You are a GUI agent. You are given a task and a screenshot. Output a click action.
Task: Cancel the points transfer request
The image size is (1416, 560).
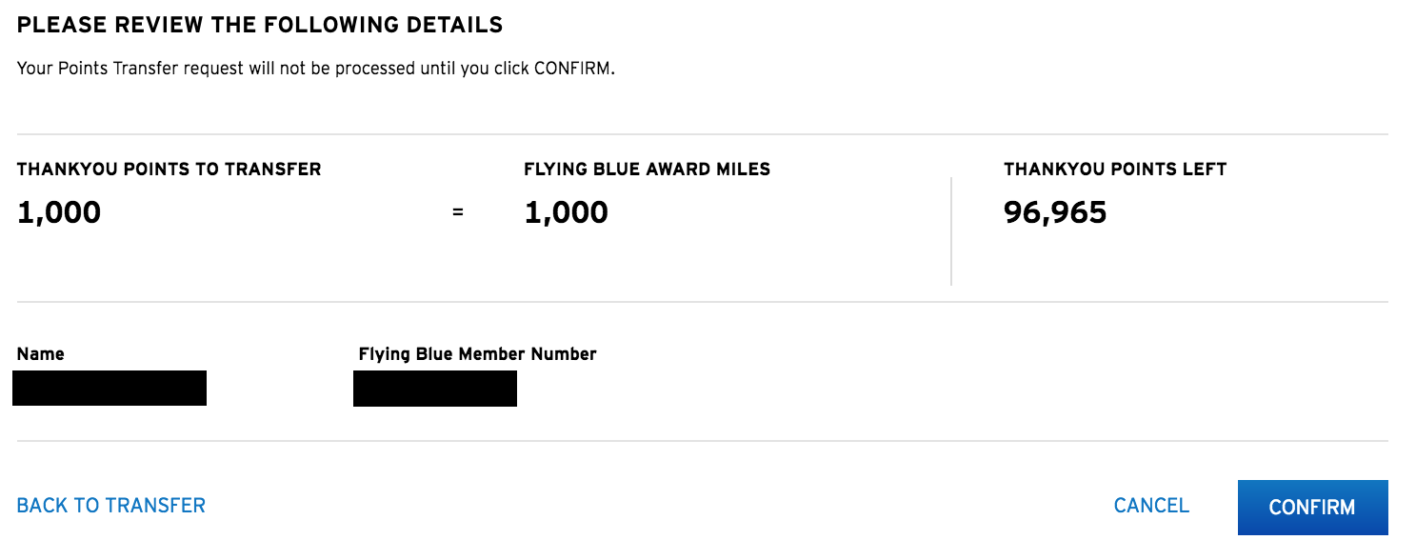tap(1151, 506)
